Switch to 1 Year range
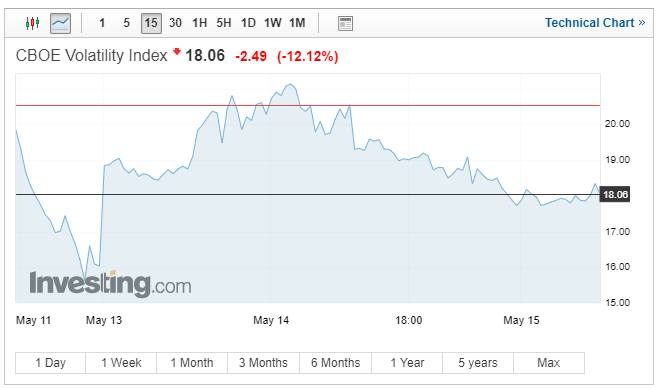 (x=407, y=363)
